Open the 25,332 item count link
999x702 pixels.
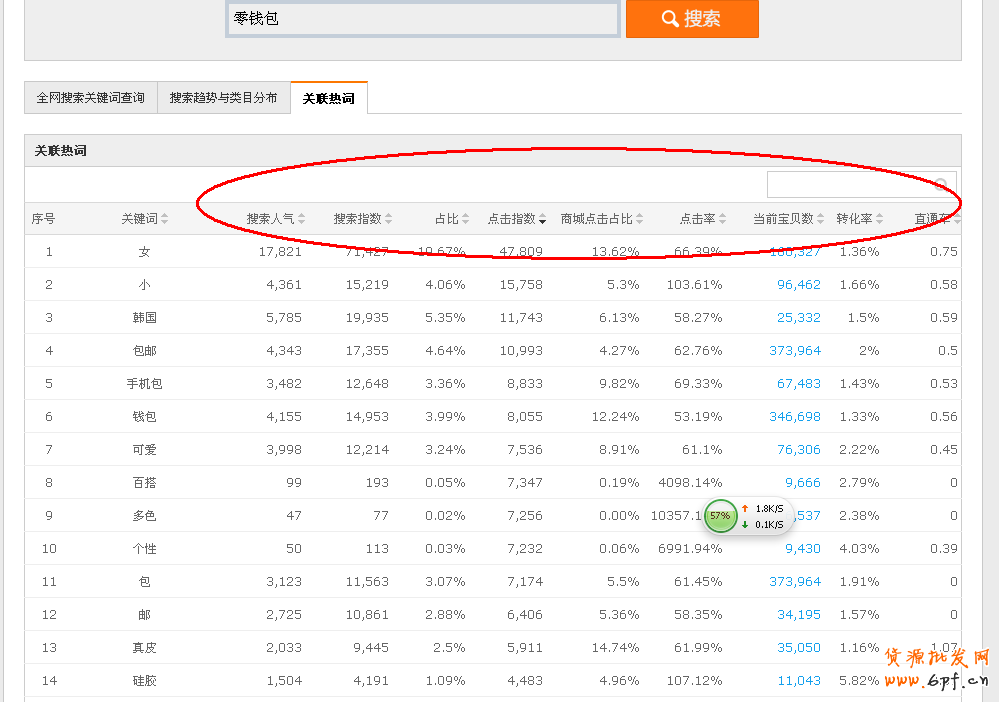pyautogui.click(x=798, y=318)
